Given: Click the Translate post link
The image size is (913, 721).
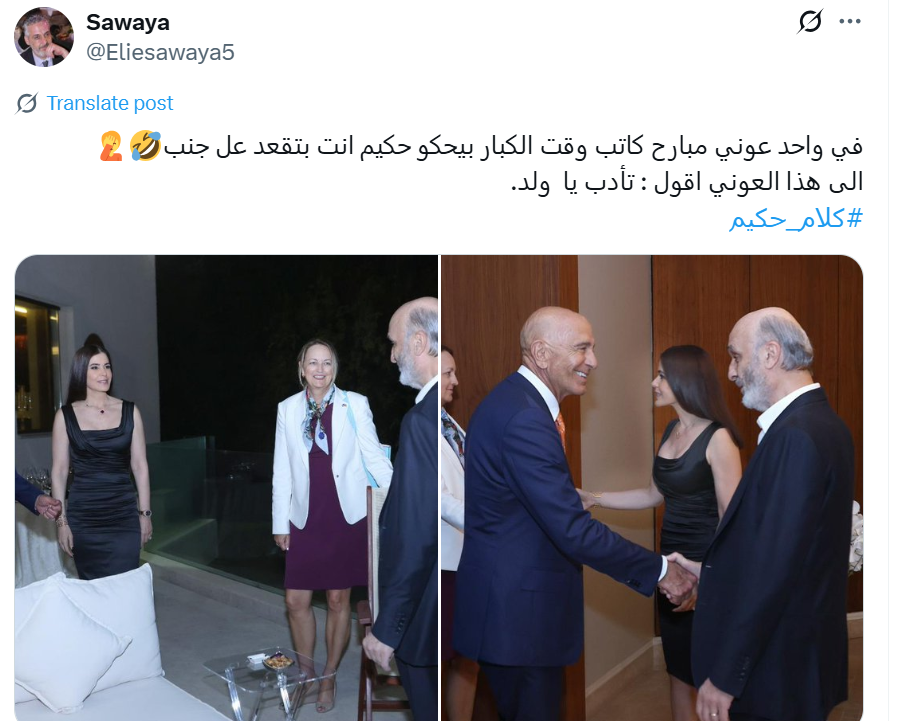Looking at the screenshot, I should point(110,103).
